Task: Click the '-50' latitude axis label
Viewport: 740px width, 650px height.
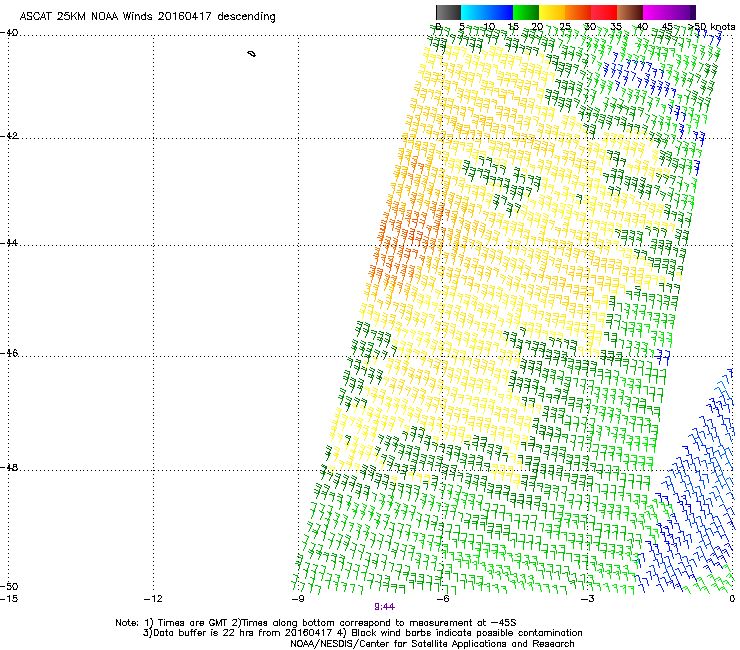Action: [x=9, y=586]
